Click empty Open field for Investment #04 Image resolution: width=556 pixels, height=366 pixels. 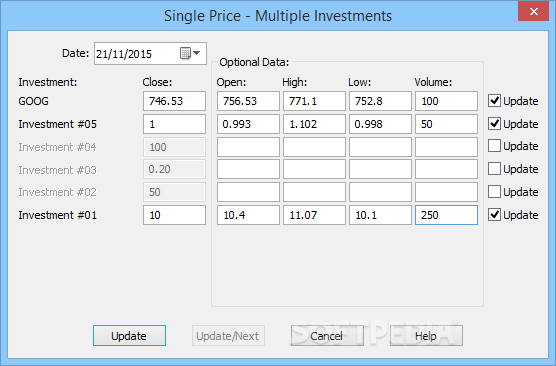pyautogui.click(x=248, y=147)
